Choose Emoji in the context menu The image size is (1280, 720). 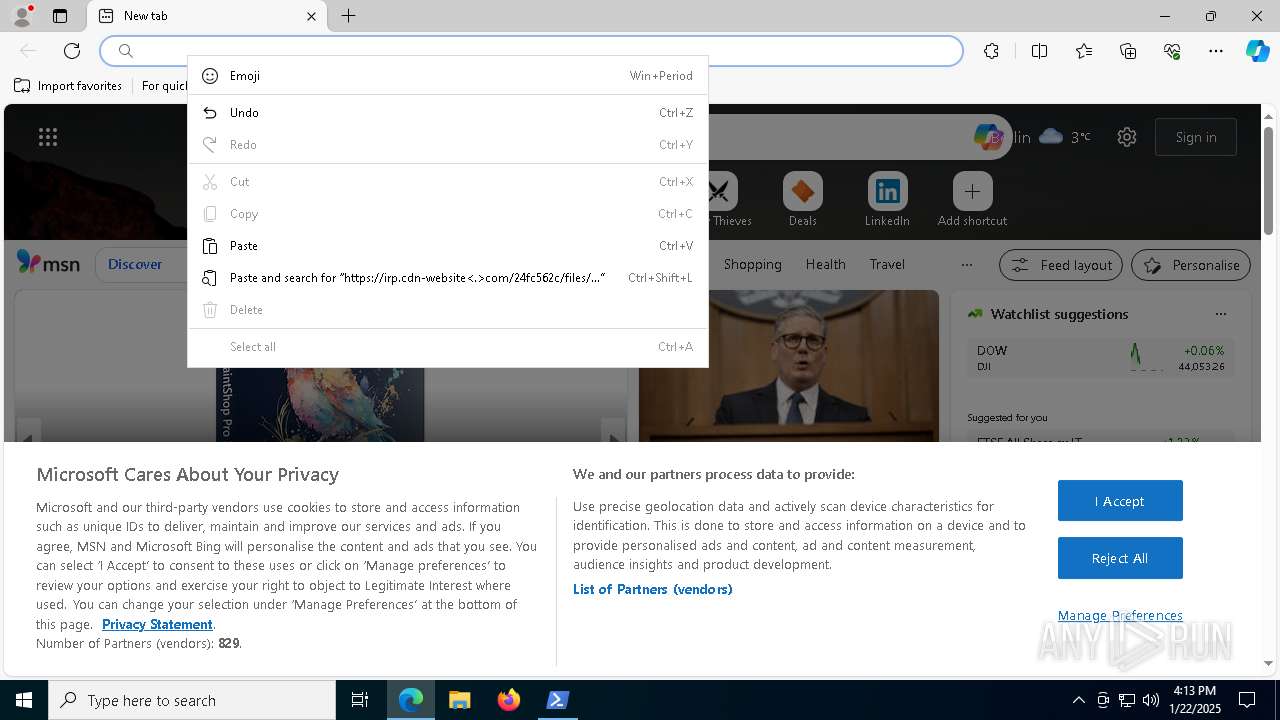[448, 76]
